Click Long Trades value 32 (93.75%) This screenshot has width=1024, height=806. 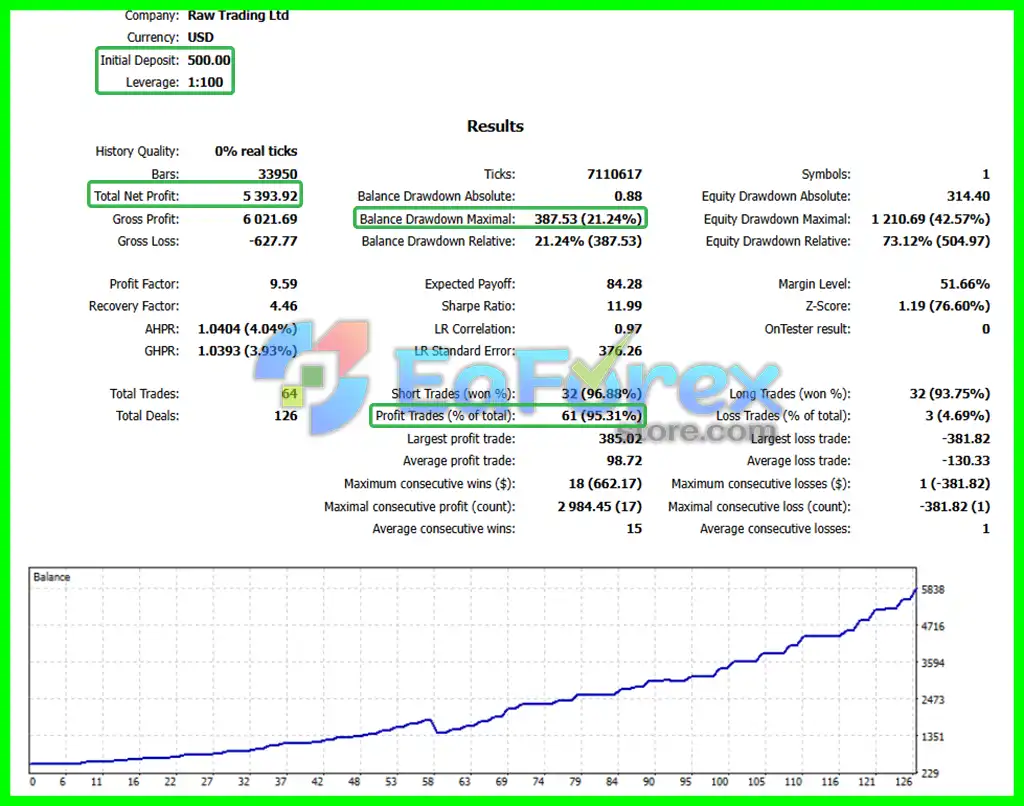tap(950, 394)
